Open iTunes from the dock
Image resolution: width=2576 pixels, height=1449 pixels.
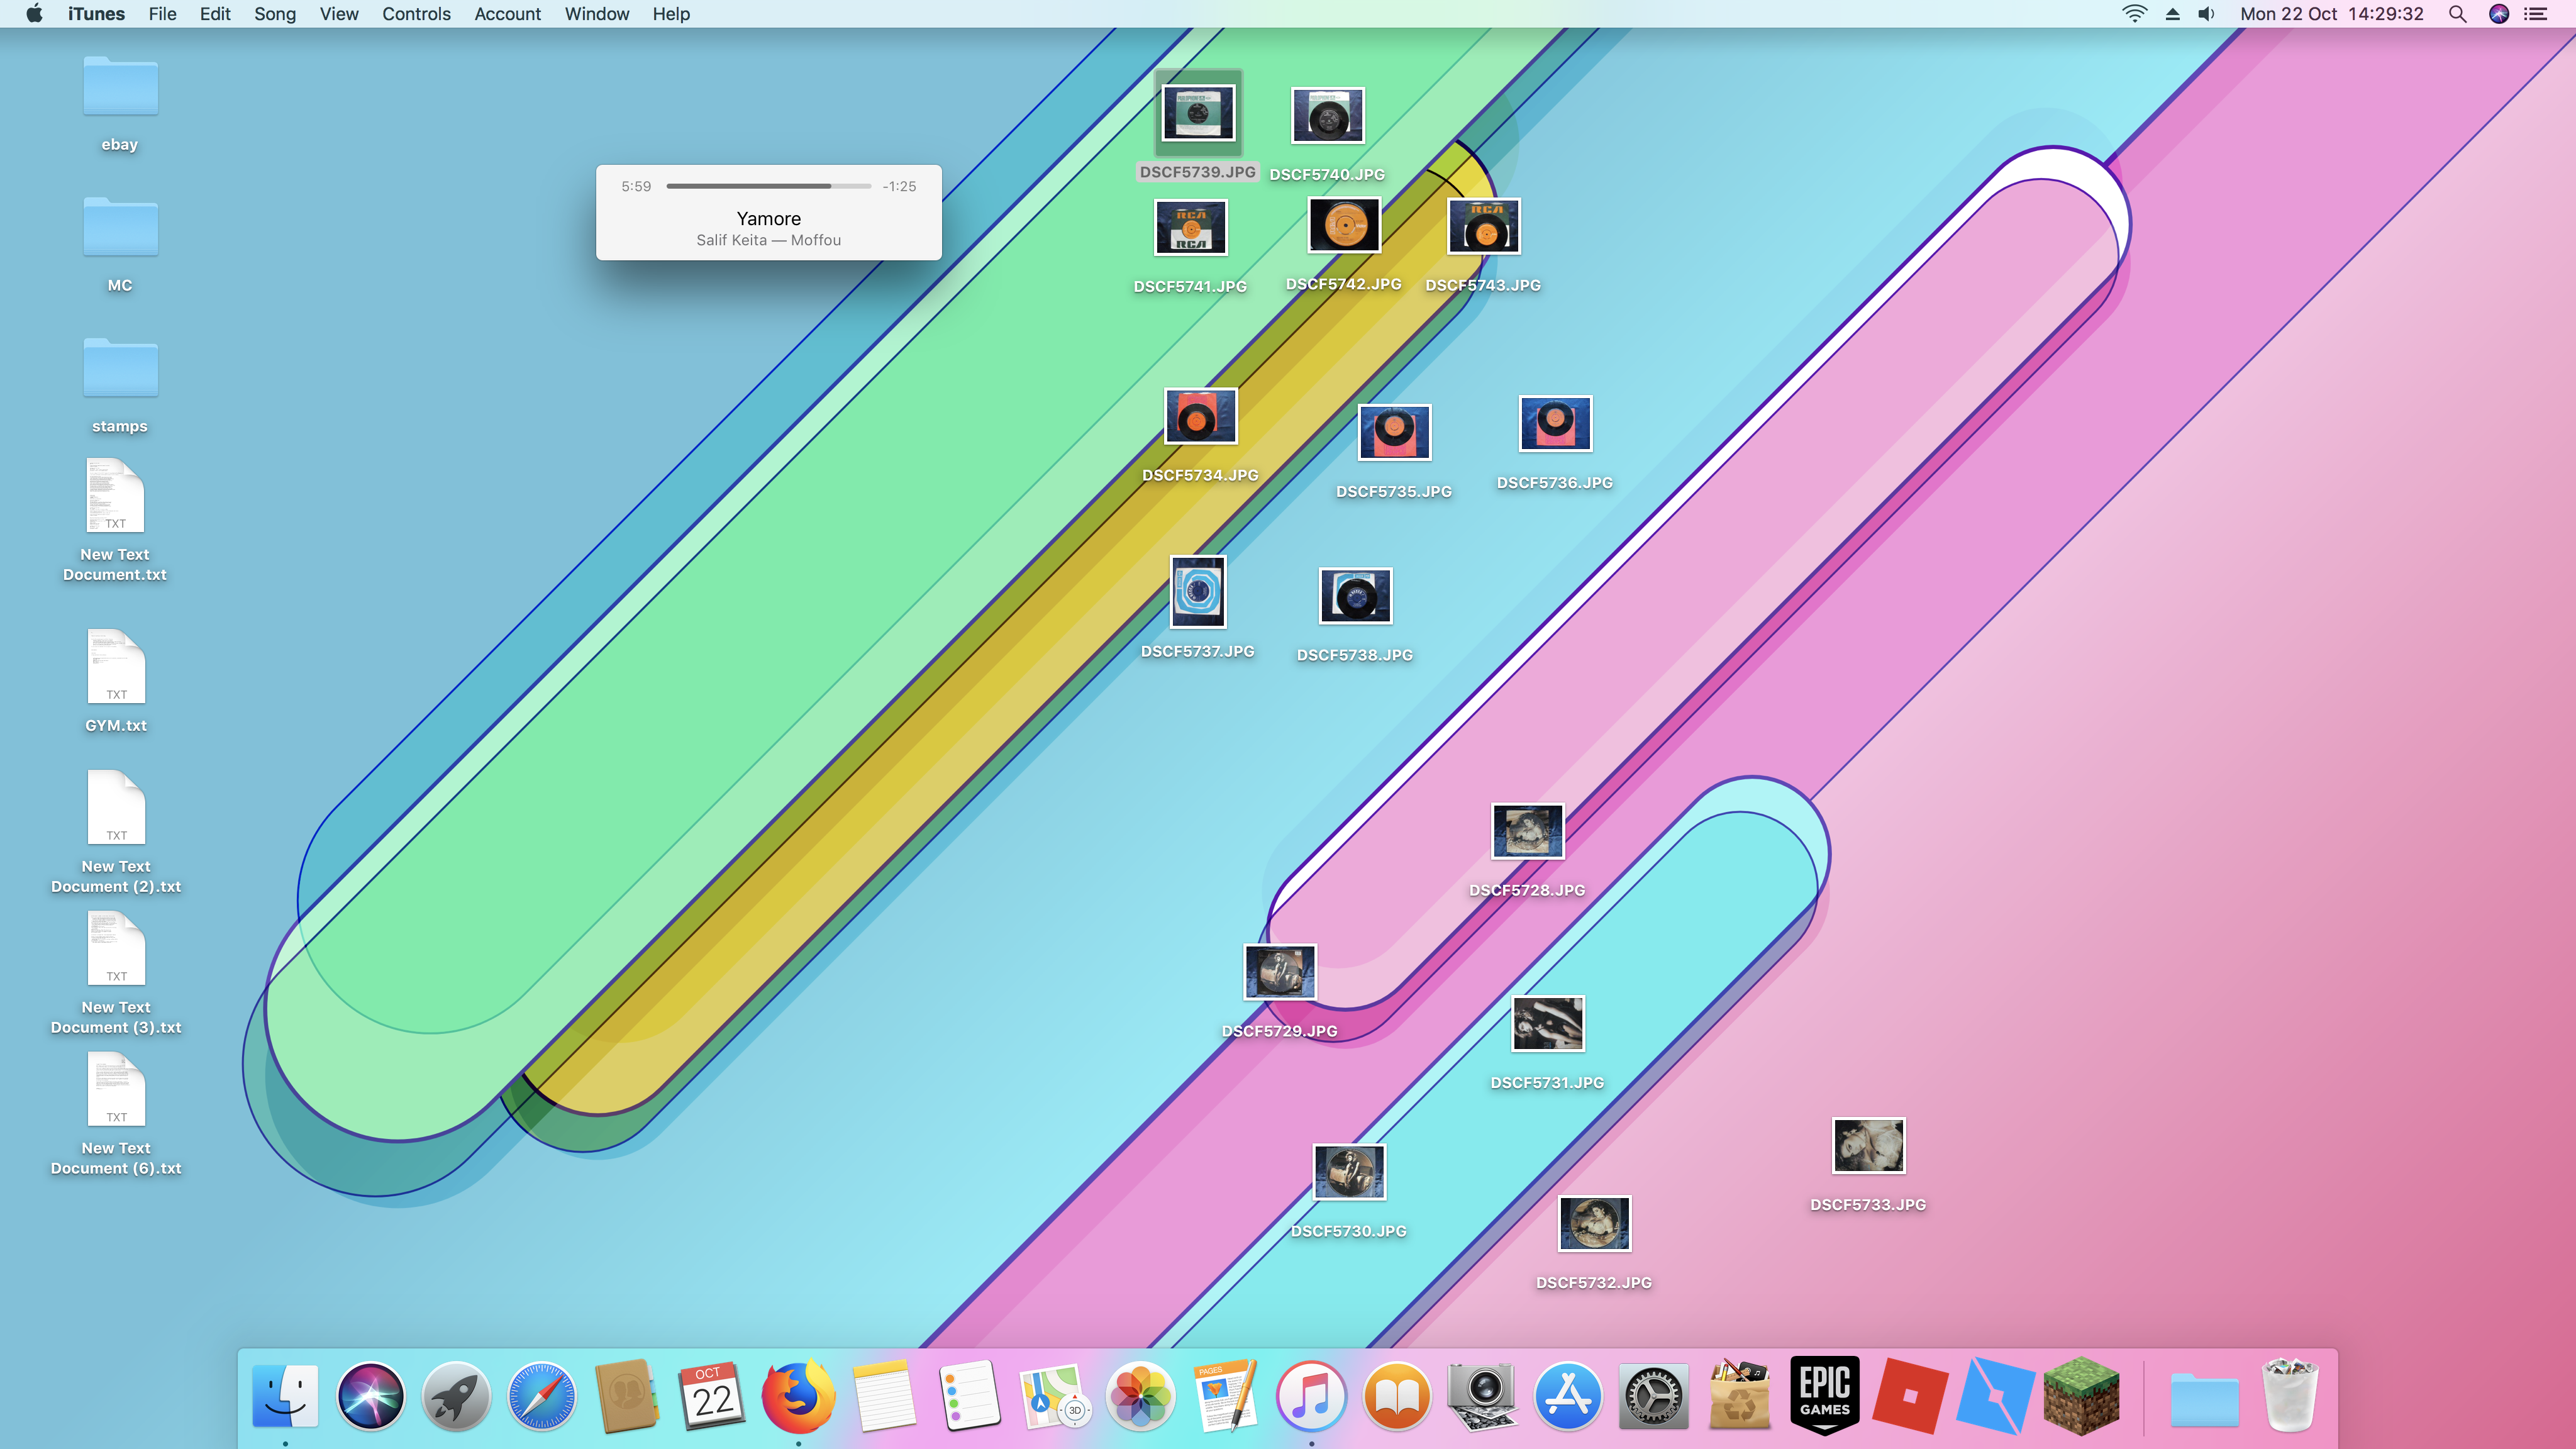[x=1311, y=1396]
